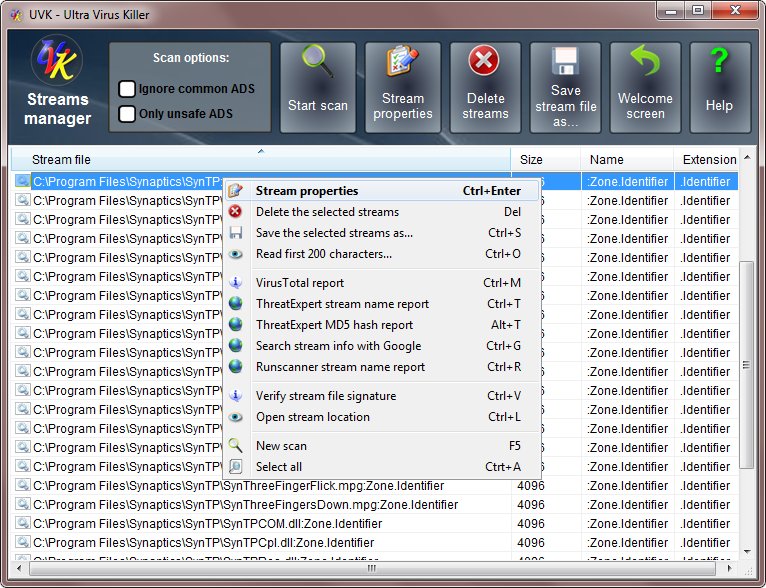The height and width of the screenshot is (588, 766).
Task: Open the Help button
Action: 720,87
